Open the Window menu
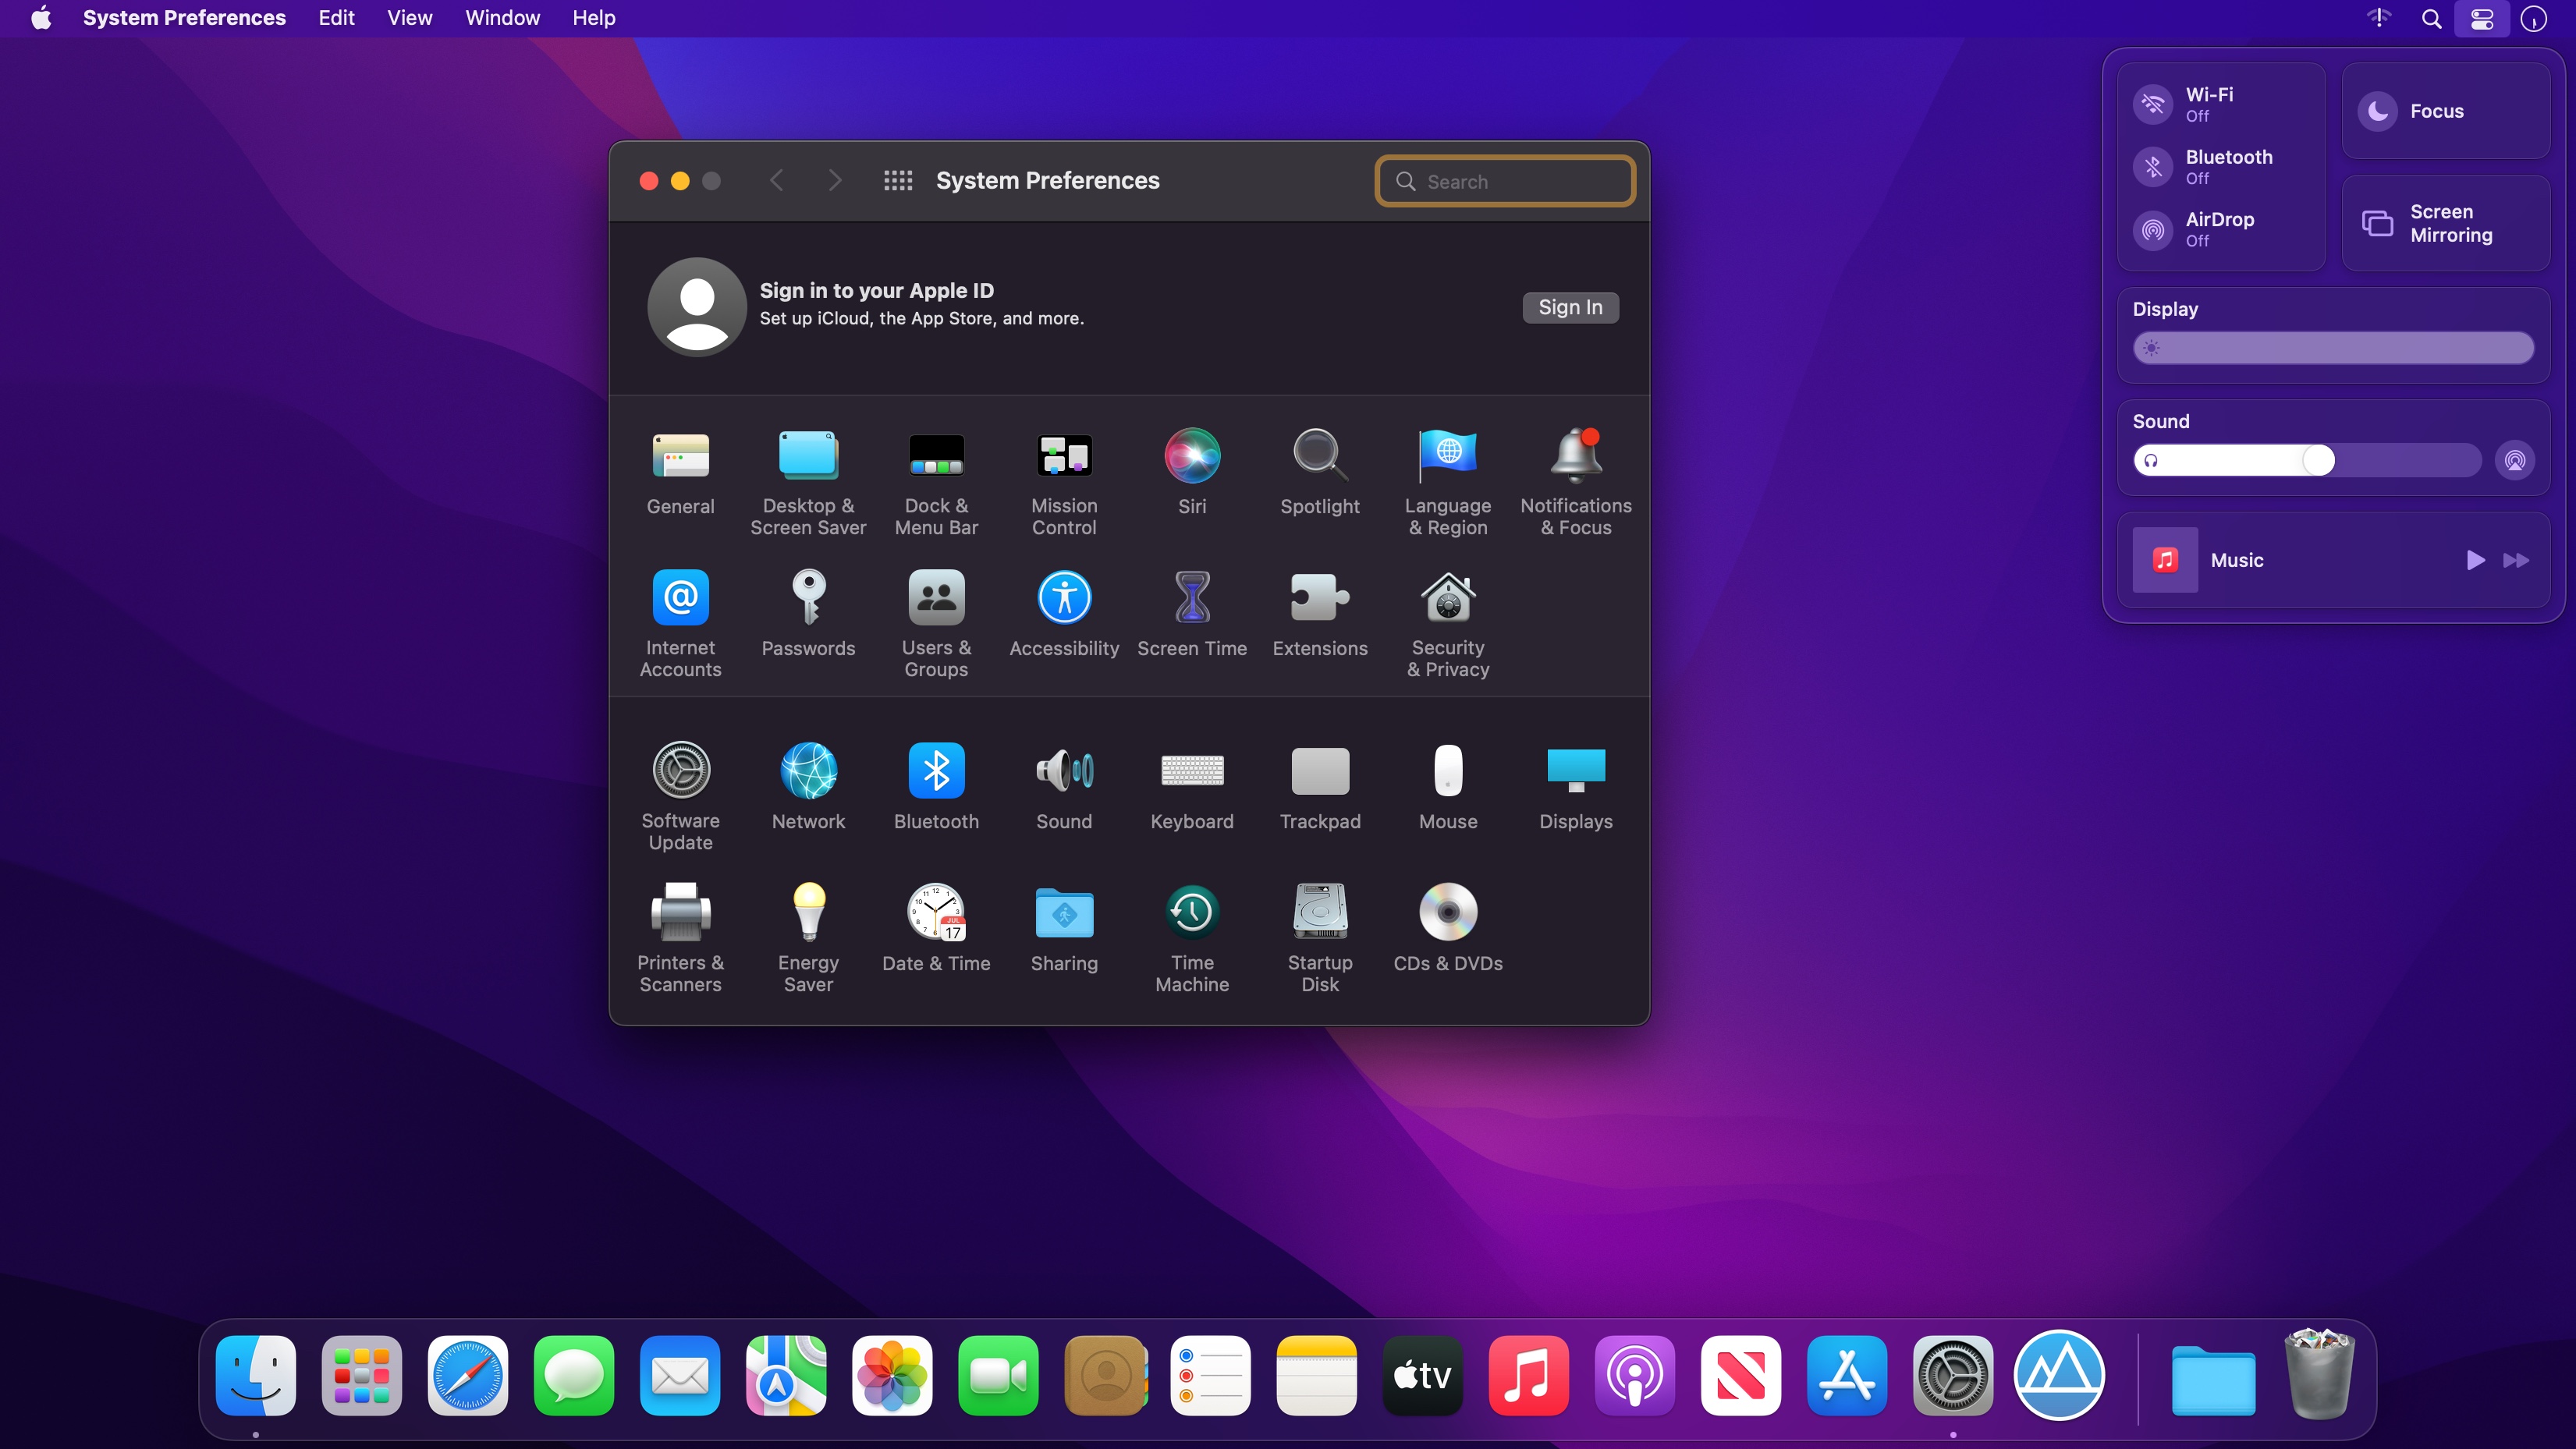The image size is (2576, 1449). coord(502,18)
